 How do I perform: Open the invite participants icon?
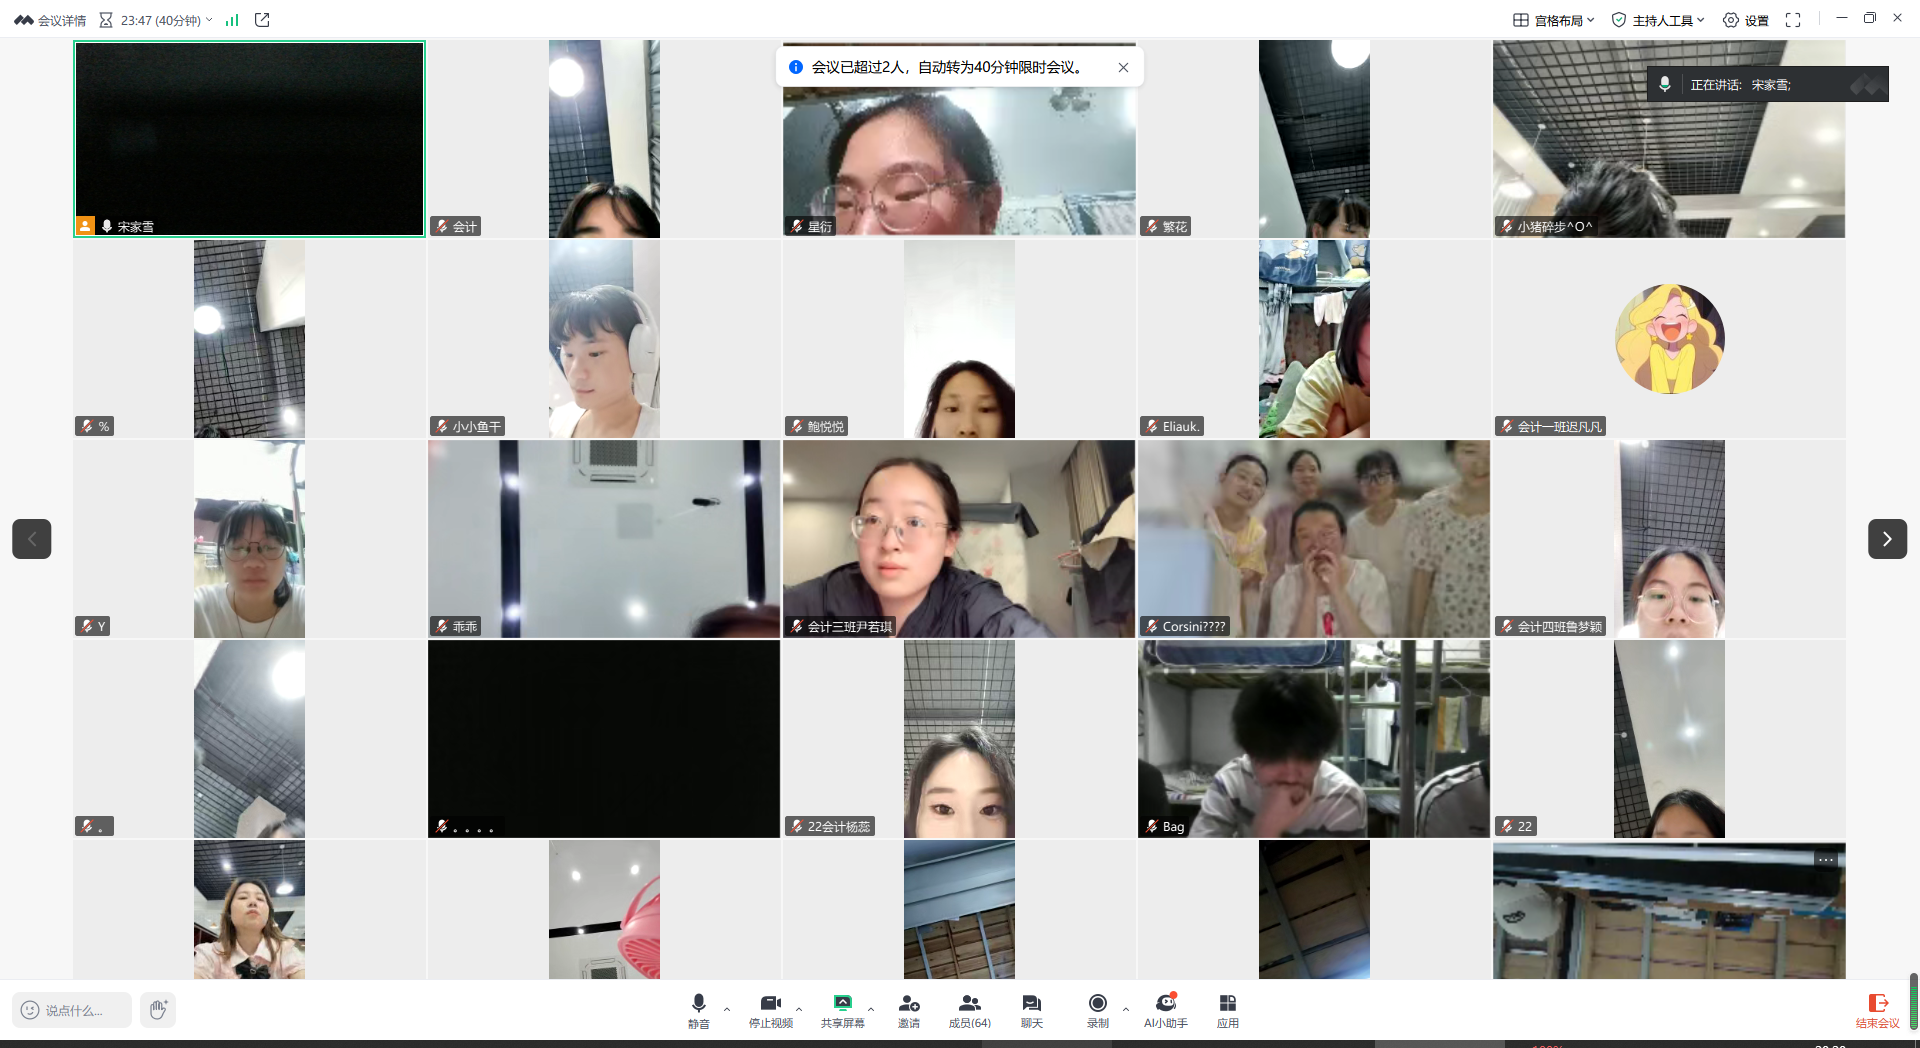908,1009
